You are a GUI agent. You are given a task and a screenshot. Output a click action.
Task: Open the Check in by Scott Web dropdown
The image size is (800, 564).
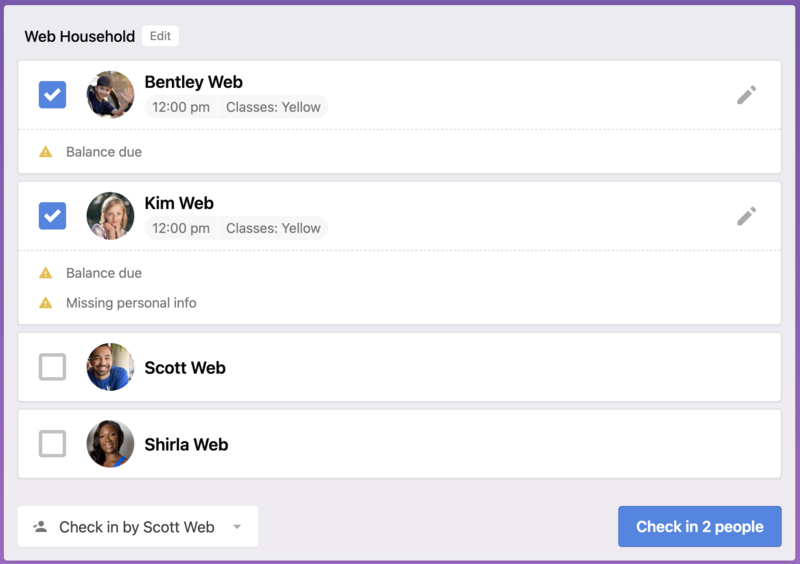click(x=137, y=527)
